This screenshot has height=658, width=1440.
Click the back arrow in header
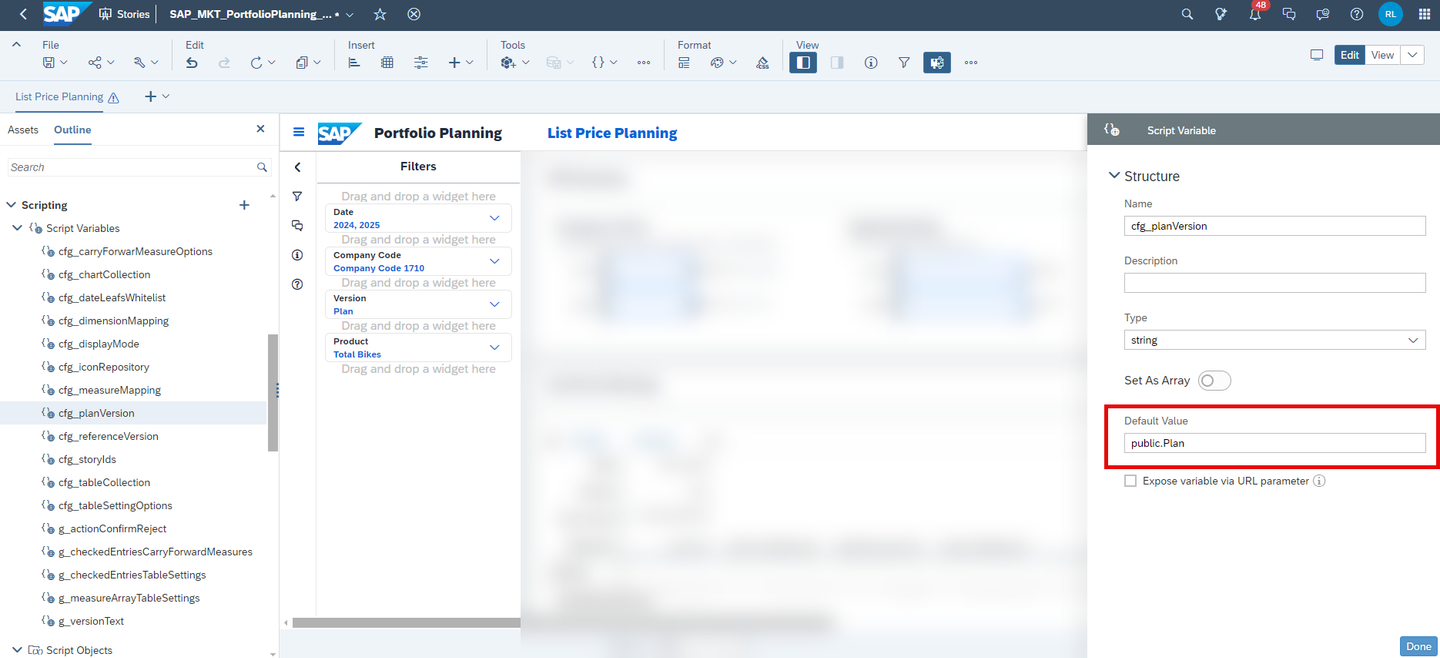pyautogui.click(x=23, y=14)
